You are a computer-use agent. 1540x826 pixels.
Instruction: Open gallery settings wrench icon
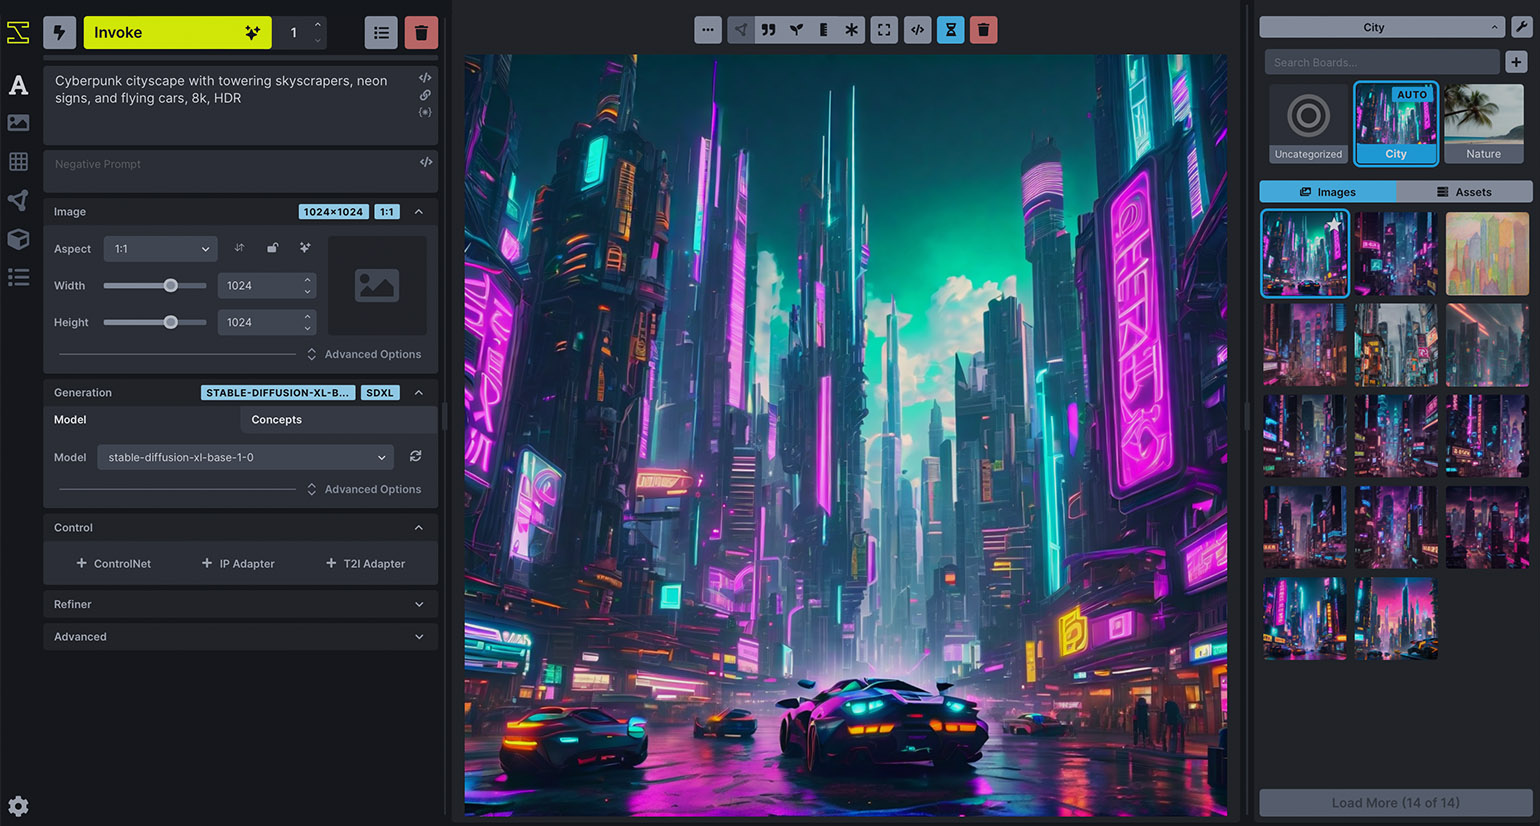[1521, 27]
